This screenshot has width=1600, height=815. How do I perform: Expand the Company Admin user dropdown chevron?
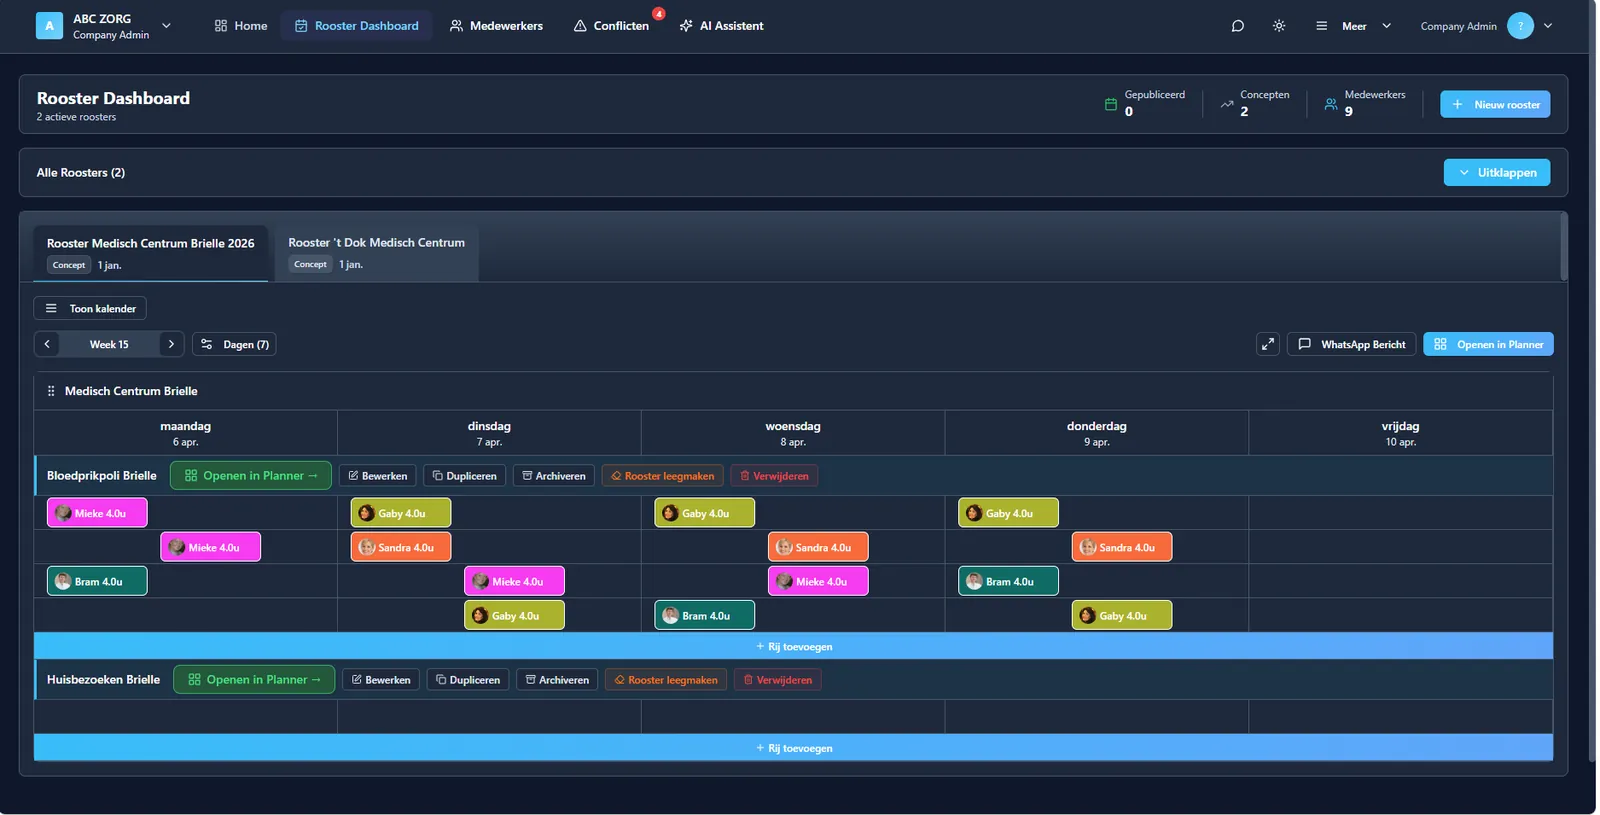tap(1548, 26)
